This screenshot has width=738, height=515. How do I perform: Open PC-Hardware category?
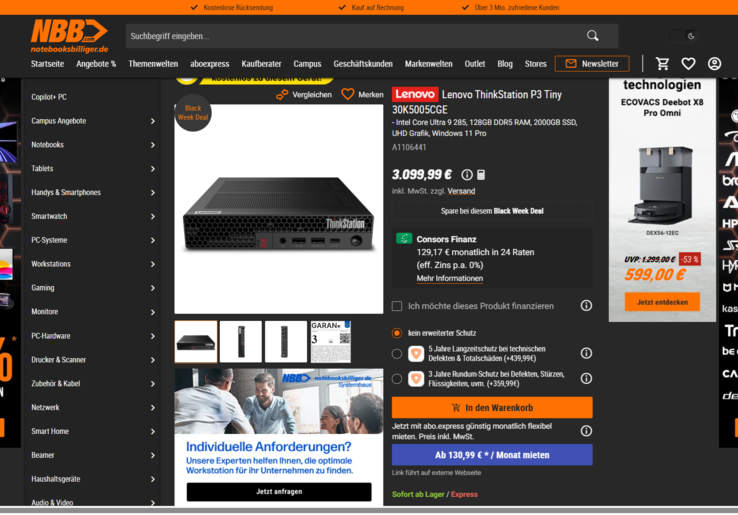[x=51, y=336]
